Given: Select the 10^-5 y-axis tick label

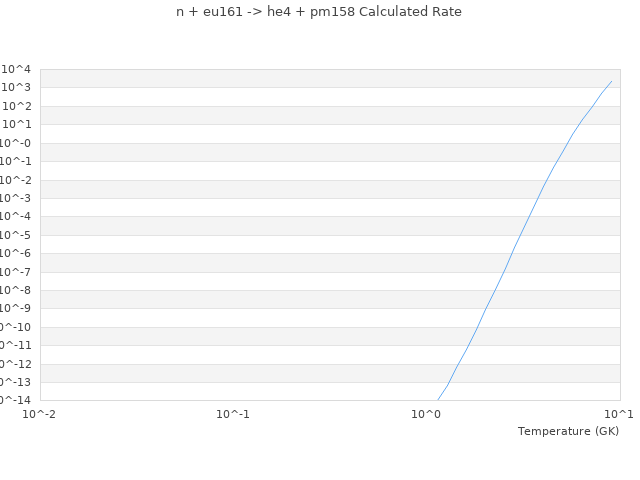Looking at the screenshot, I should (16, 235).
